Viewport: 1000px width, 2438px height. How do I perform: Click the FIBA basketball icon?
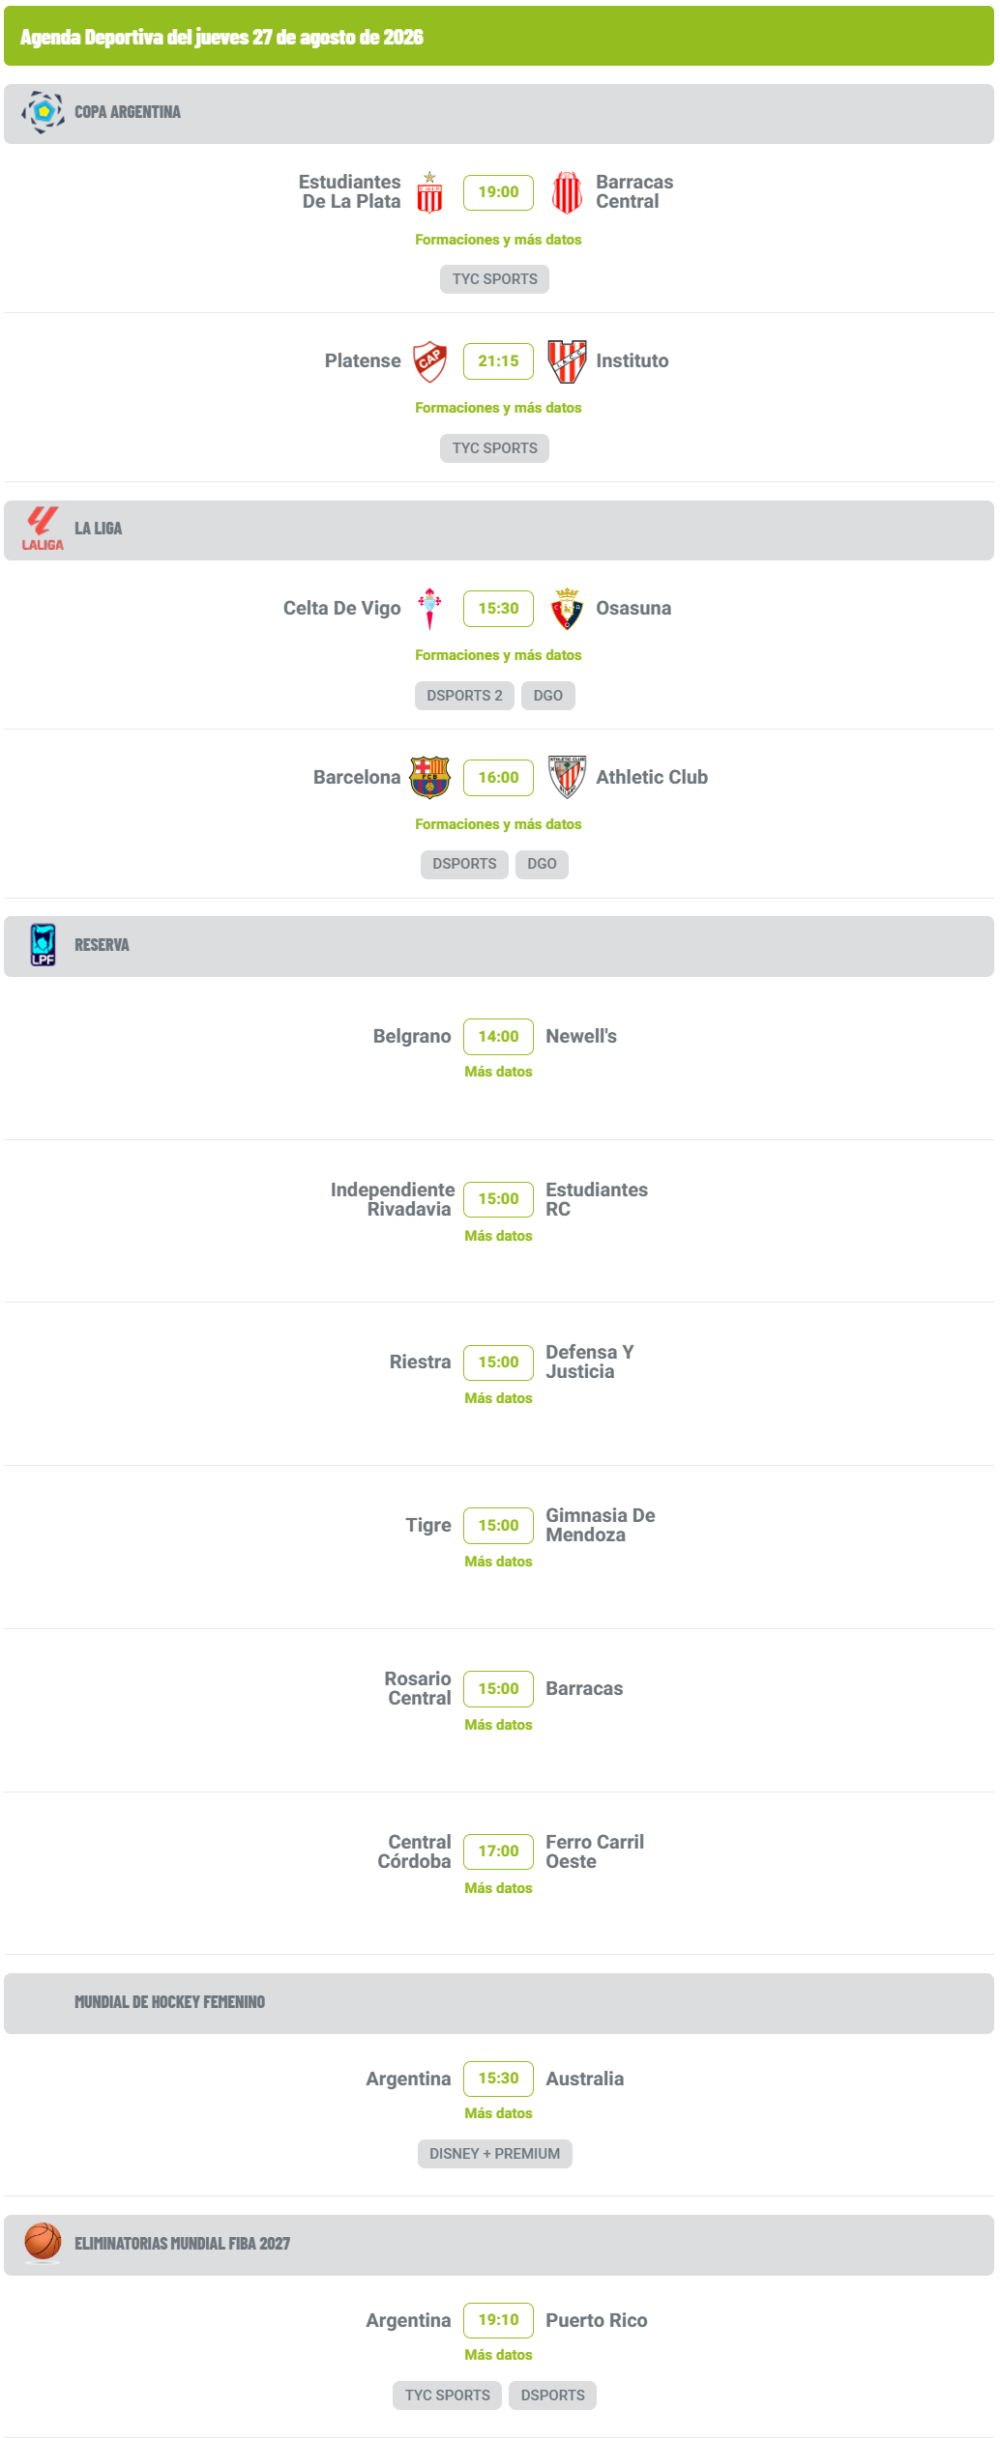point(43,2243)
